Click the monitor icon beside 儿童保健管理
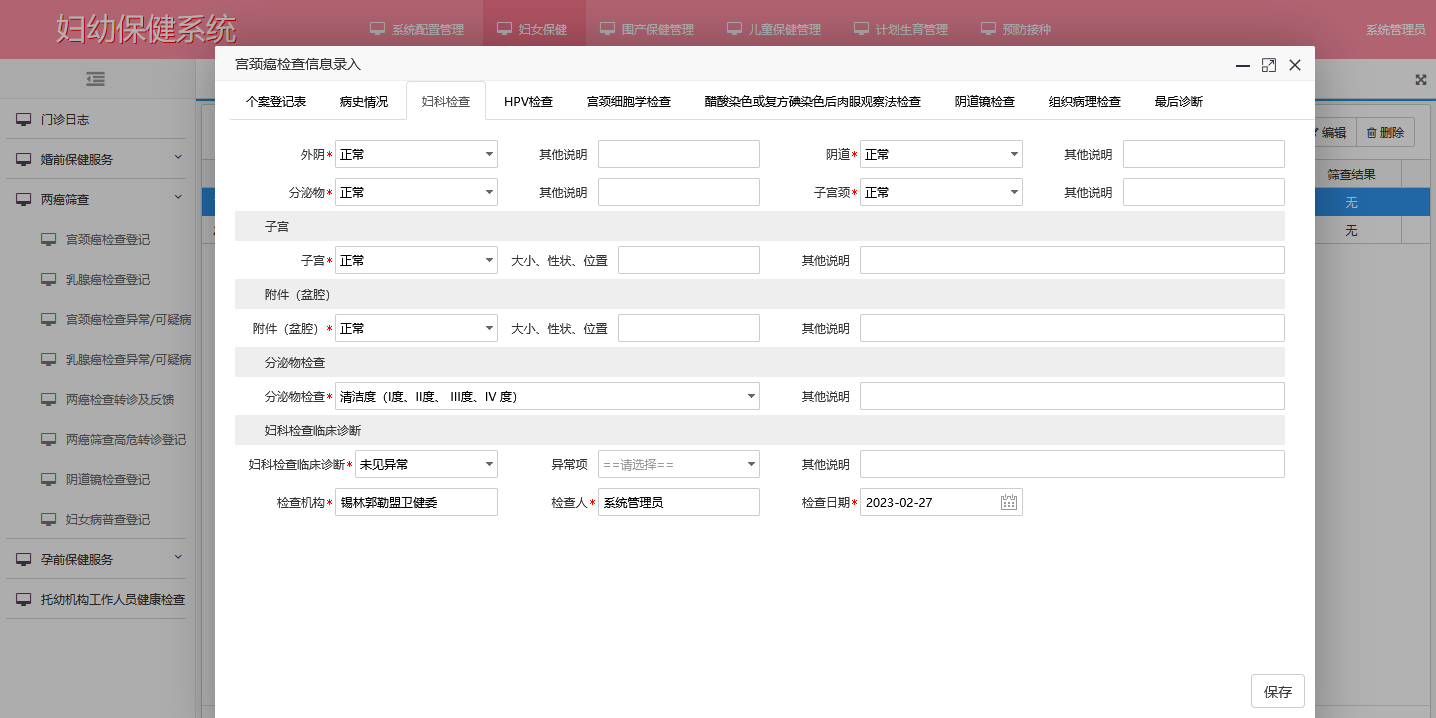Screen dimensions: 1436x718 (x=734, y=29)
